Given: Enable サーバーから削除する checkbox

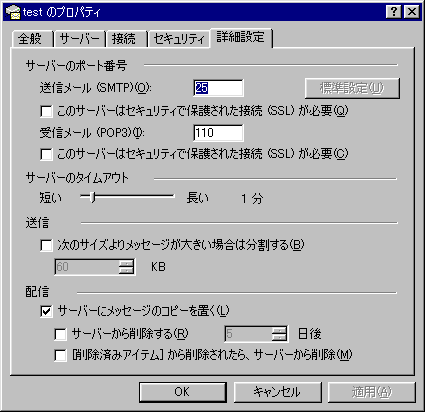Looking at the screenshot, I should [x=60, y=334].
